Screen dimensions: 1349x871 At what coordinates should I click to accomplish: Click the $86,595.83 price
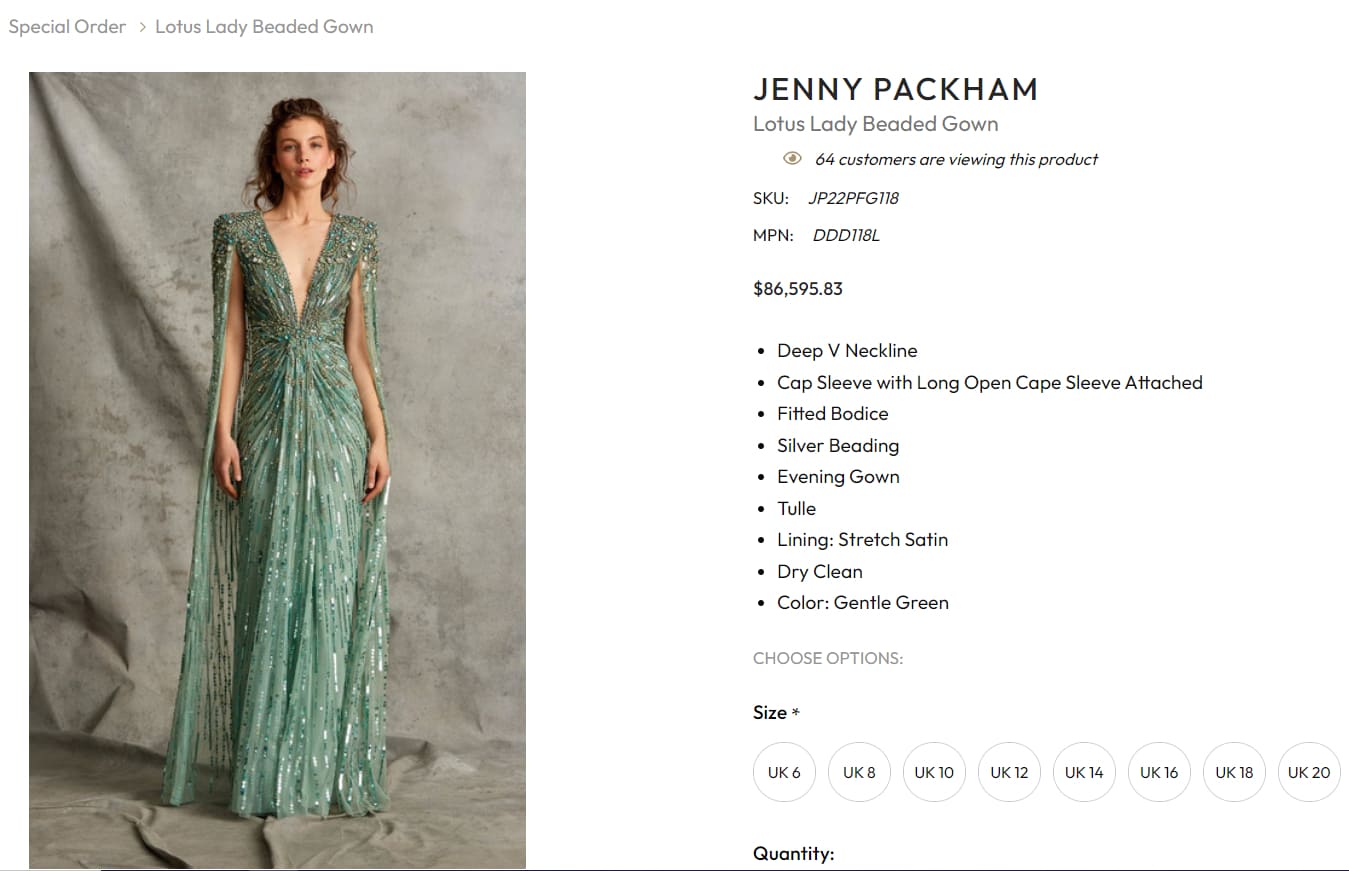(x=798, y=289)
